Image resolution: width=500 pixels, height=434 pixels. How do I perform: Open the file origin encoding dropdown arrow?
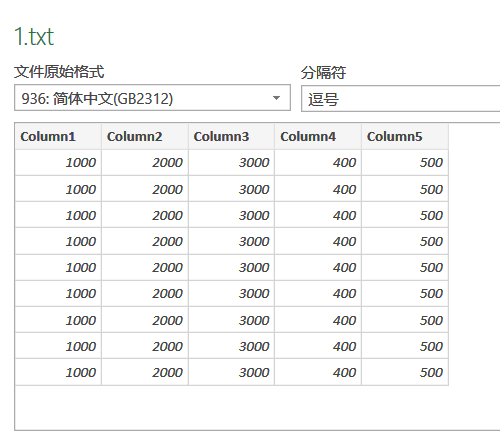click(276, 98)
